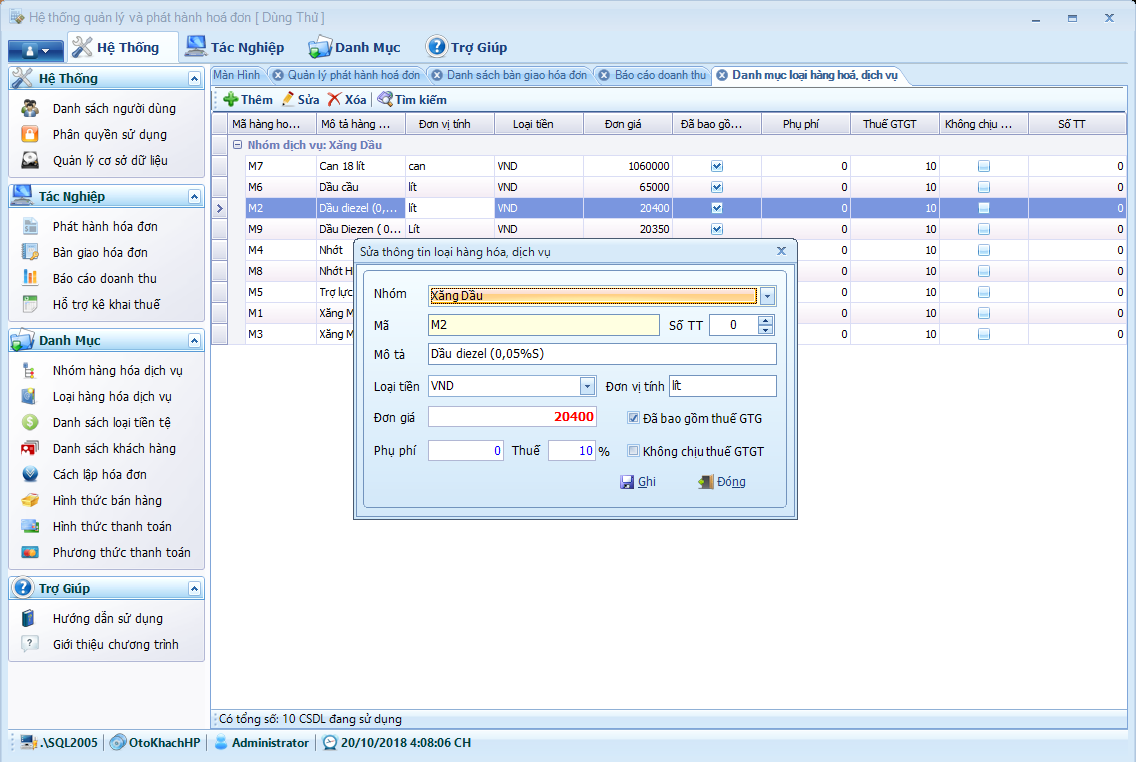
Task: Open the Loại tiền currency dropdown
Action: pos(587,386)
